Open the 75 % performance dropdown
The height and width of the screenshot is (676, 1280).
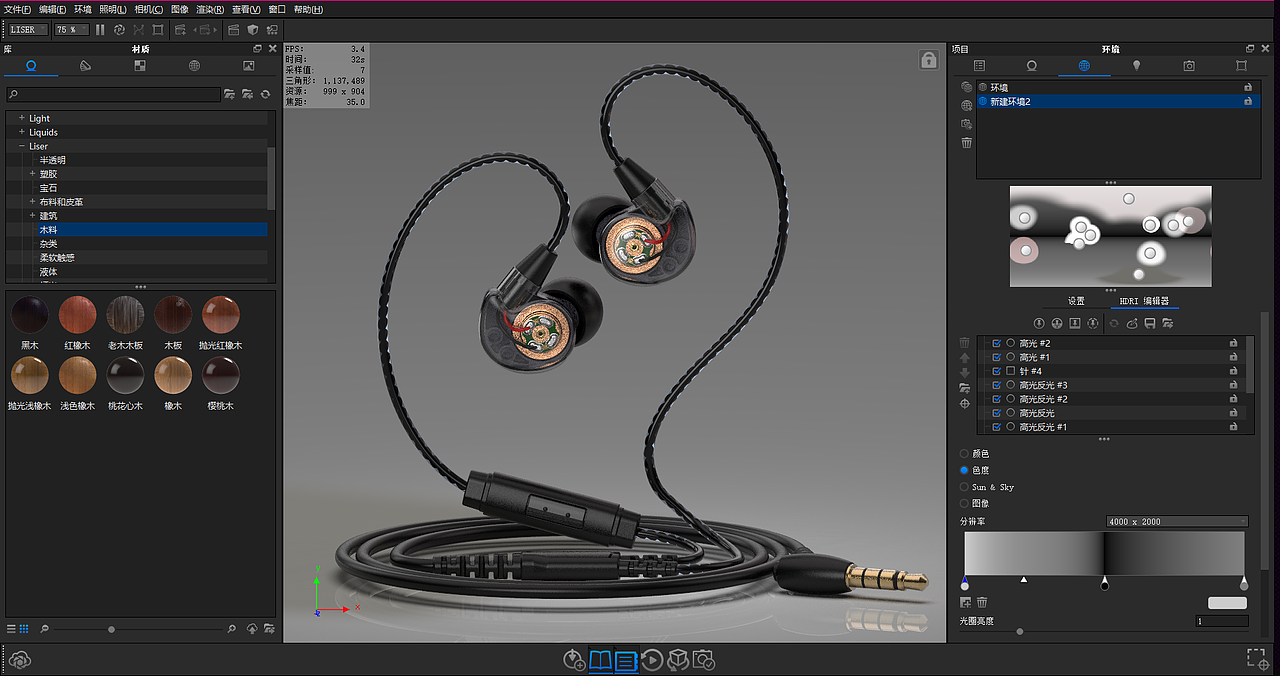coord(71,30)
